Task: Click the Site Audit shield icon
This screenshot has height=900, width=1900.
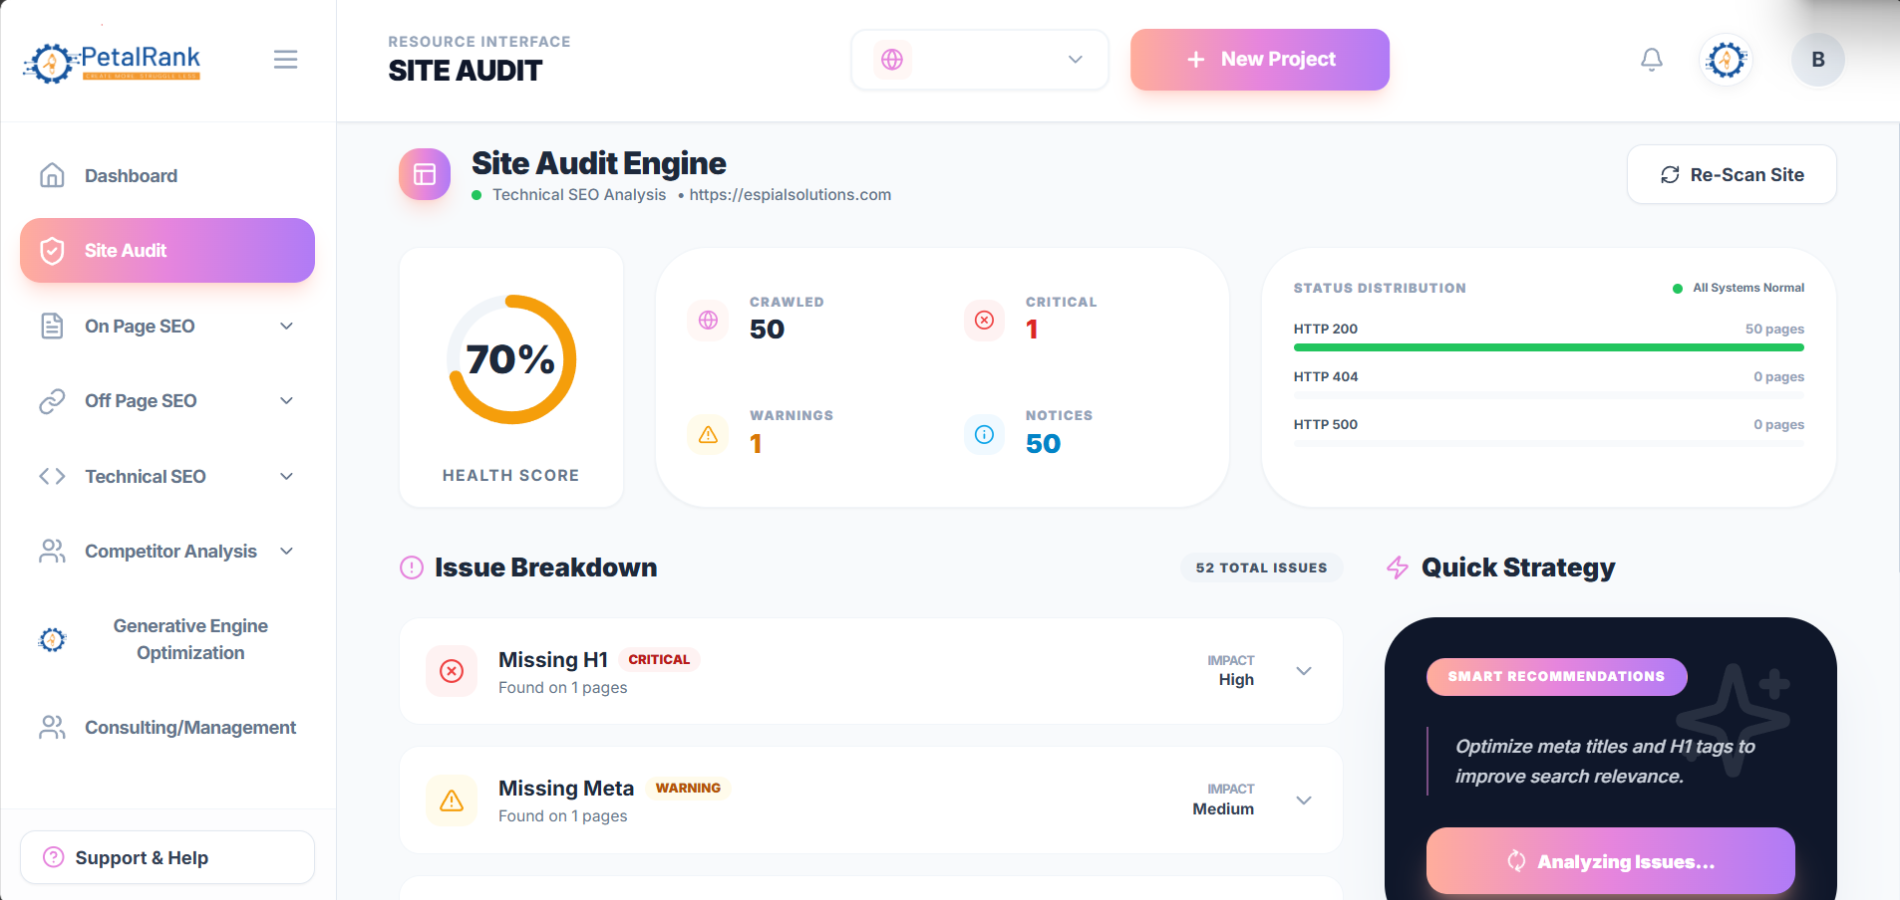Action: click(52, 251)
